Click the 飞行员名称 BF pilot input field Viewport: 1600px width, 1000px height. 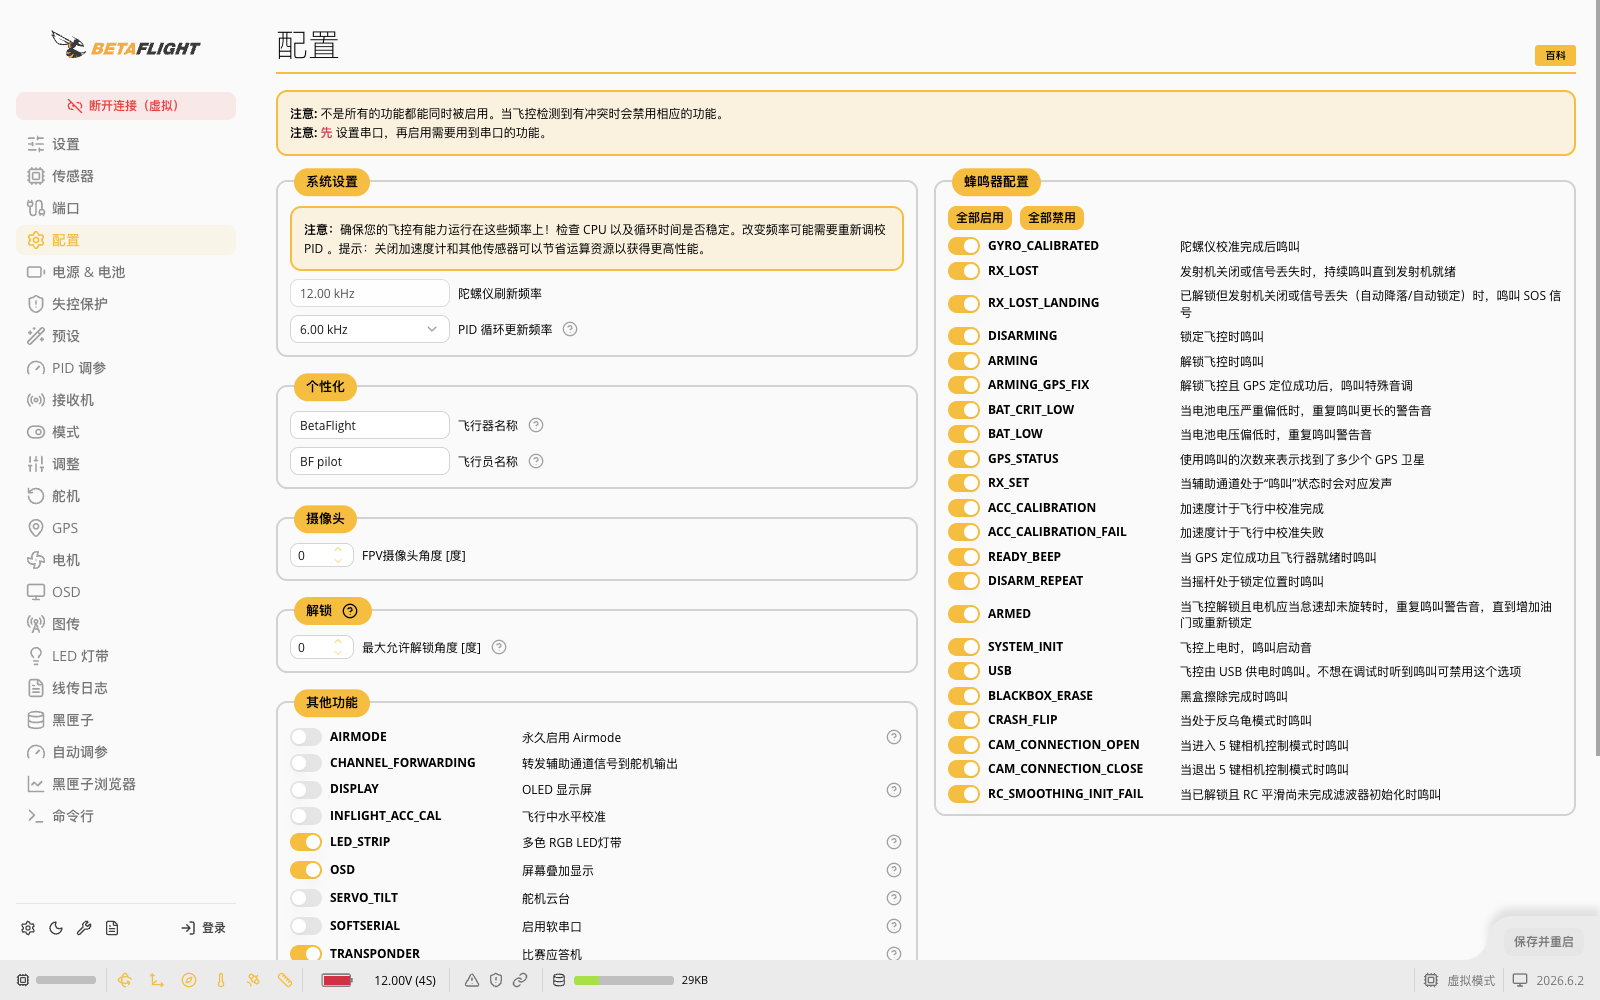pos(369,461)
